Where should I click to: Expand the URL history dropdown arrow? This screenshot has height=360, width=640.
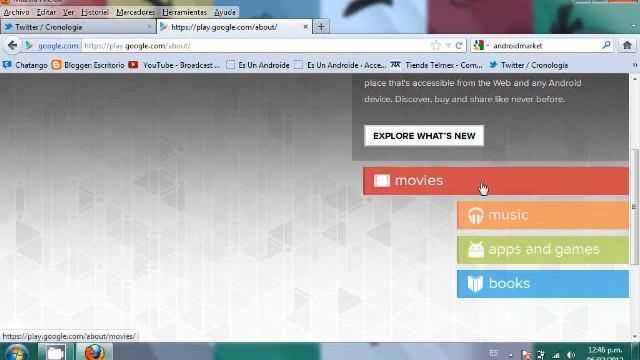click(x=448, y=46)
